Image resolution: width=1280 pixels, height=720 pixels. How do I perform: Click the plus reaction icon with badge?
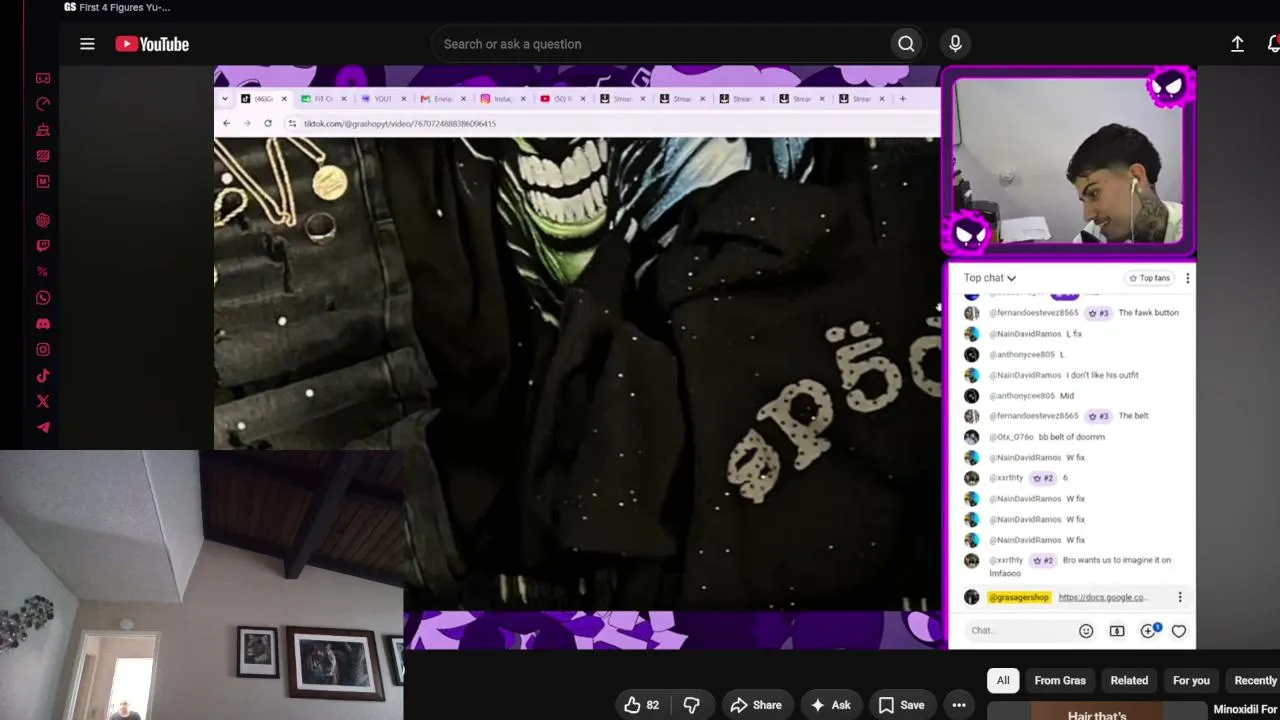tap(1149, 630)
